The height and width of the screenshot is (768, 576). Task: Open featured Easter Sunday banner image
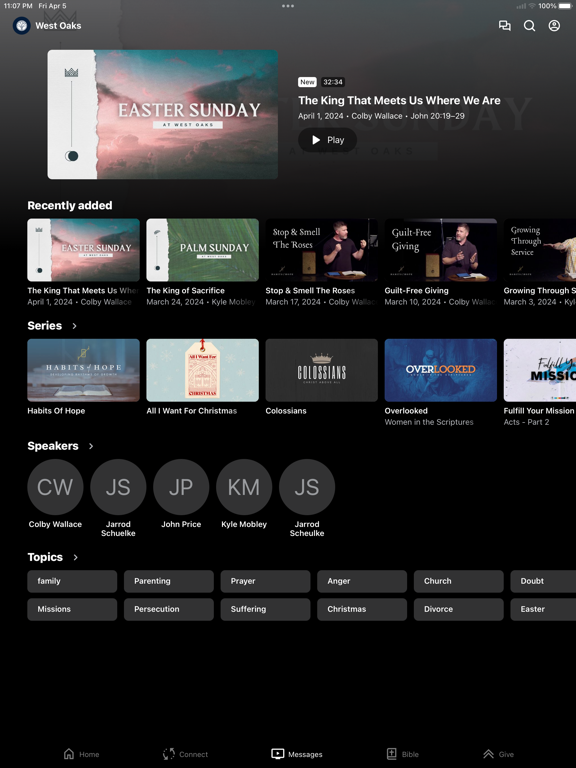(163, 114)
